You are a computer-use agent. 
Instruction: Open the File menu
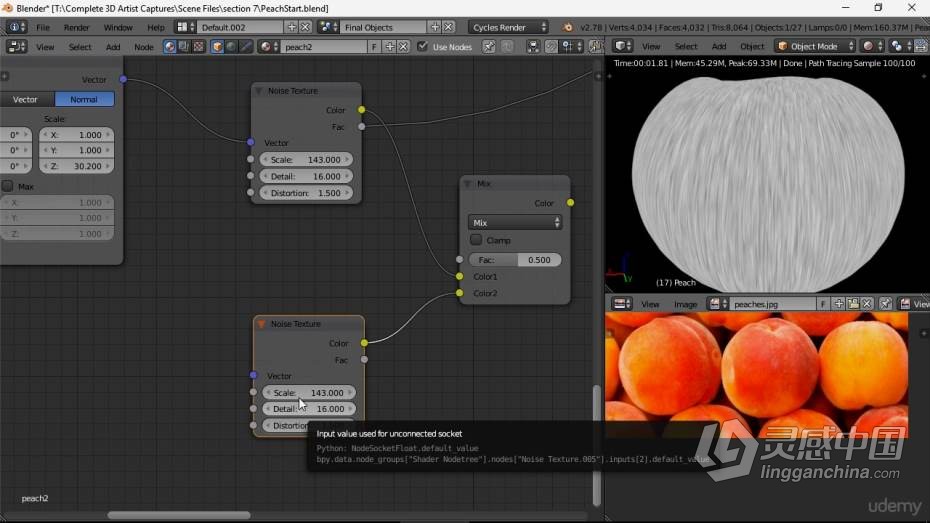tap(43, 27)
